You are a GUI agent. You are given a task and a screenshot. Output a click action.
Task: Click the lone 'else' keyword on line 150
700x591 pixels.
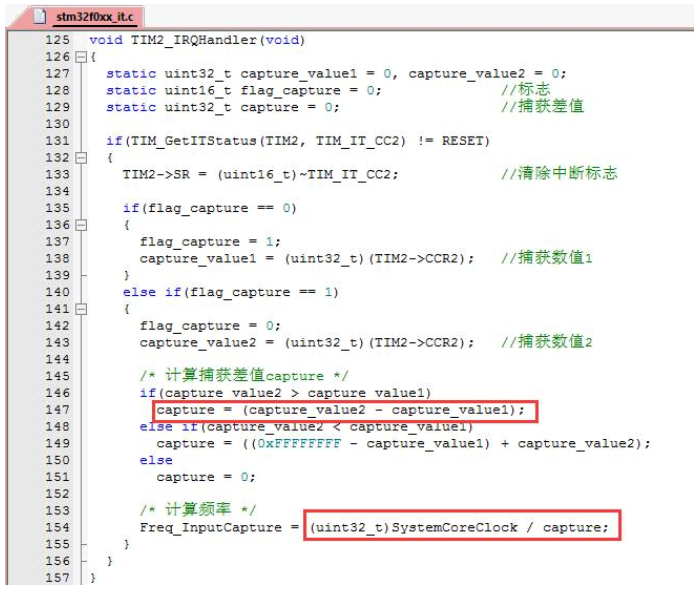(156, 461)
